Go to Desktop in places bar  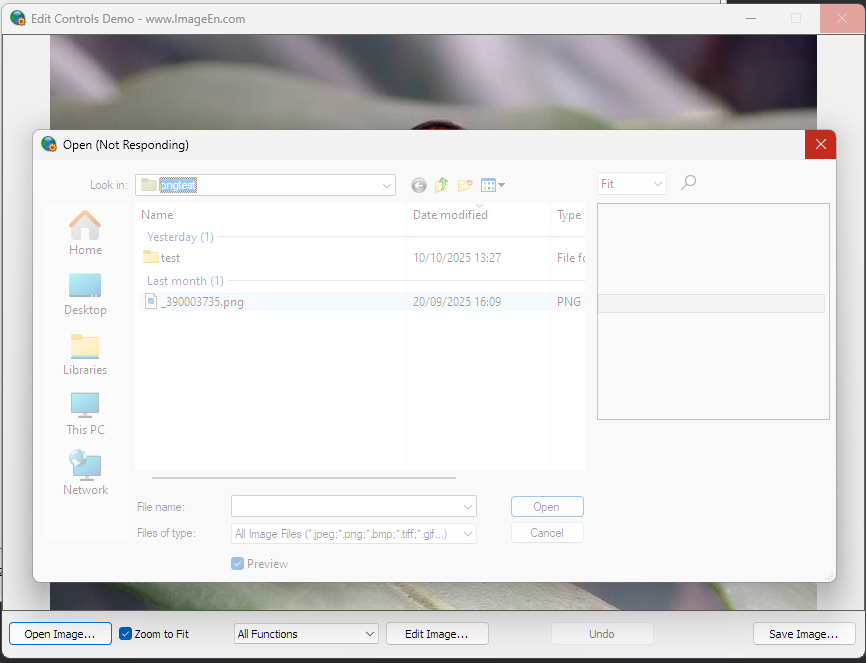(85, 294)
